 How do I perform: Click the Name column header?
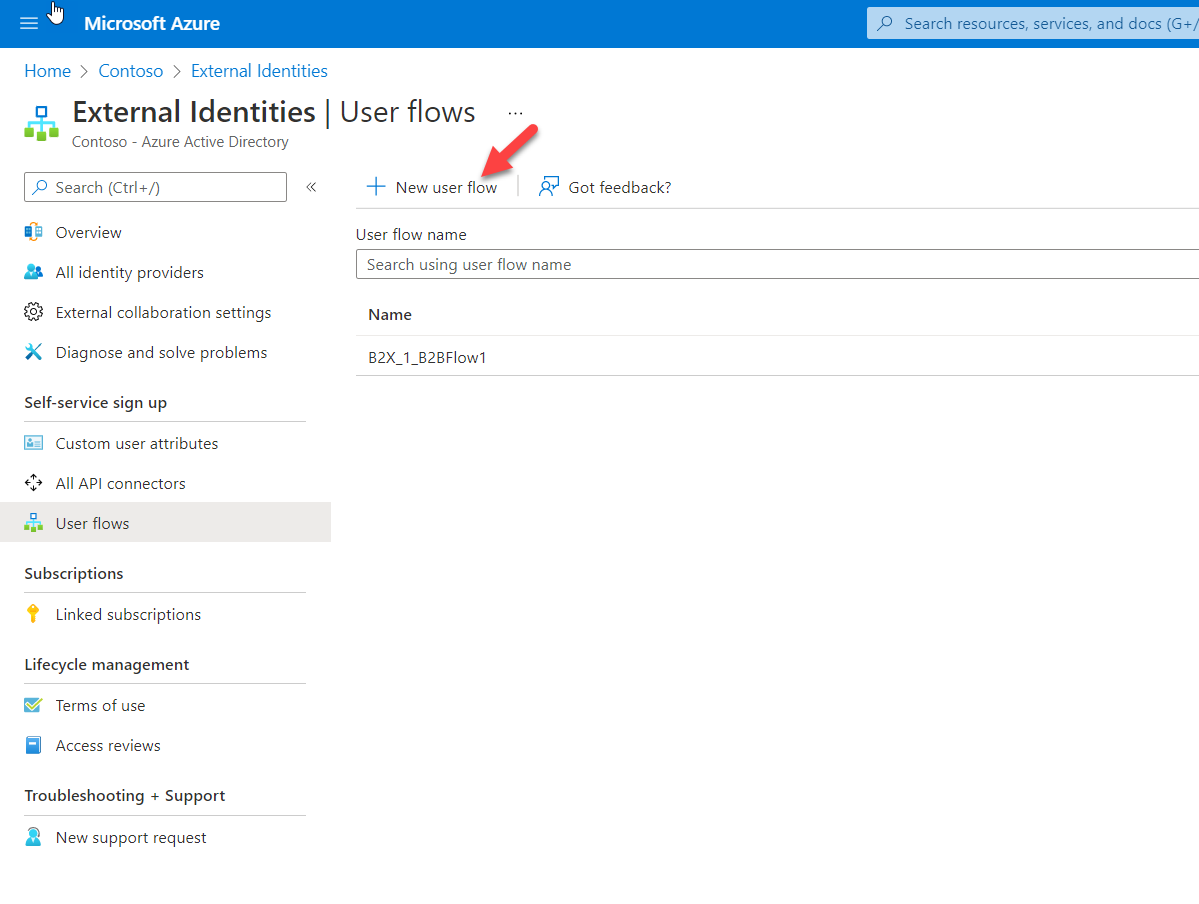pyautogui.click(x=390, y=314)
